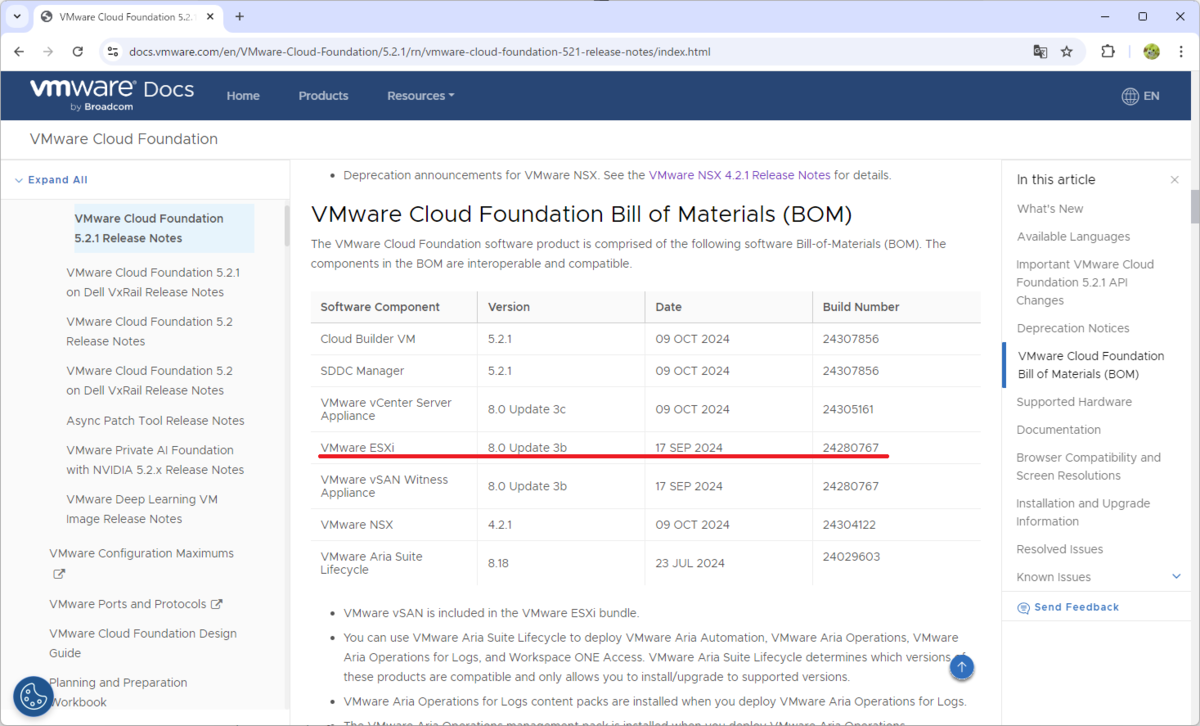Viewport: 1200px width, 726px height.
Task: Close the In this article panel
Action: click(x=1174, y=180)
